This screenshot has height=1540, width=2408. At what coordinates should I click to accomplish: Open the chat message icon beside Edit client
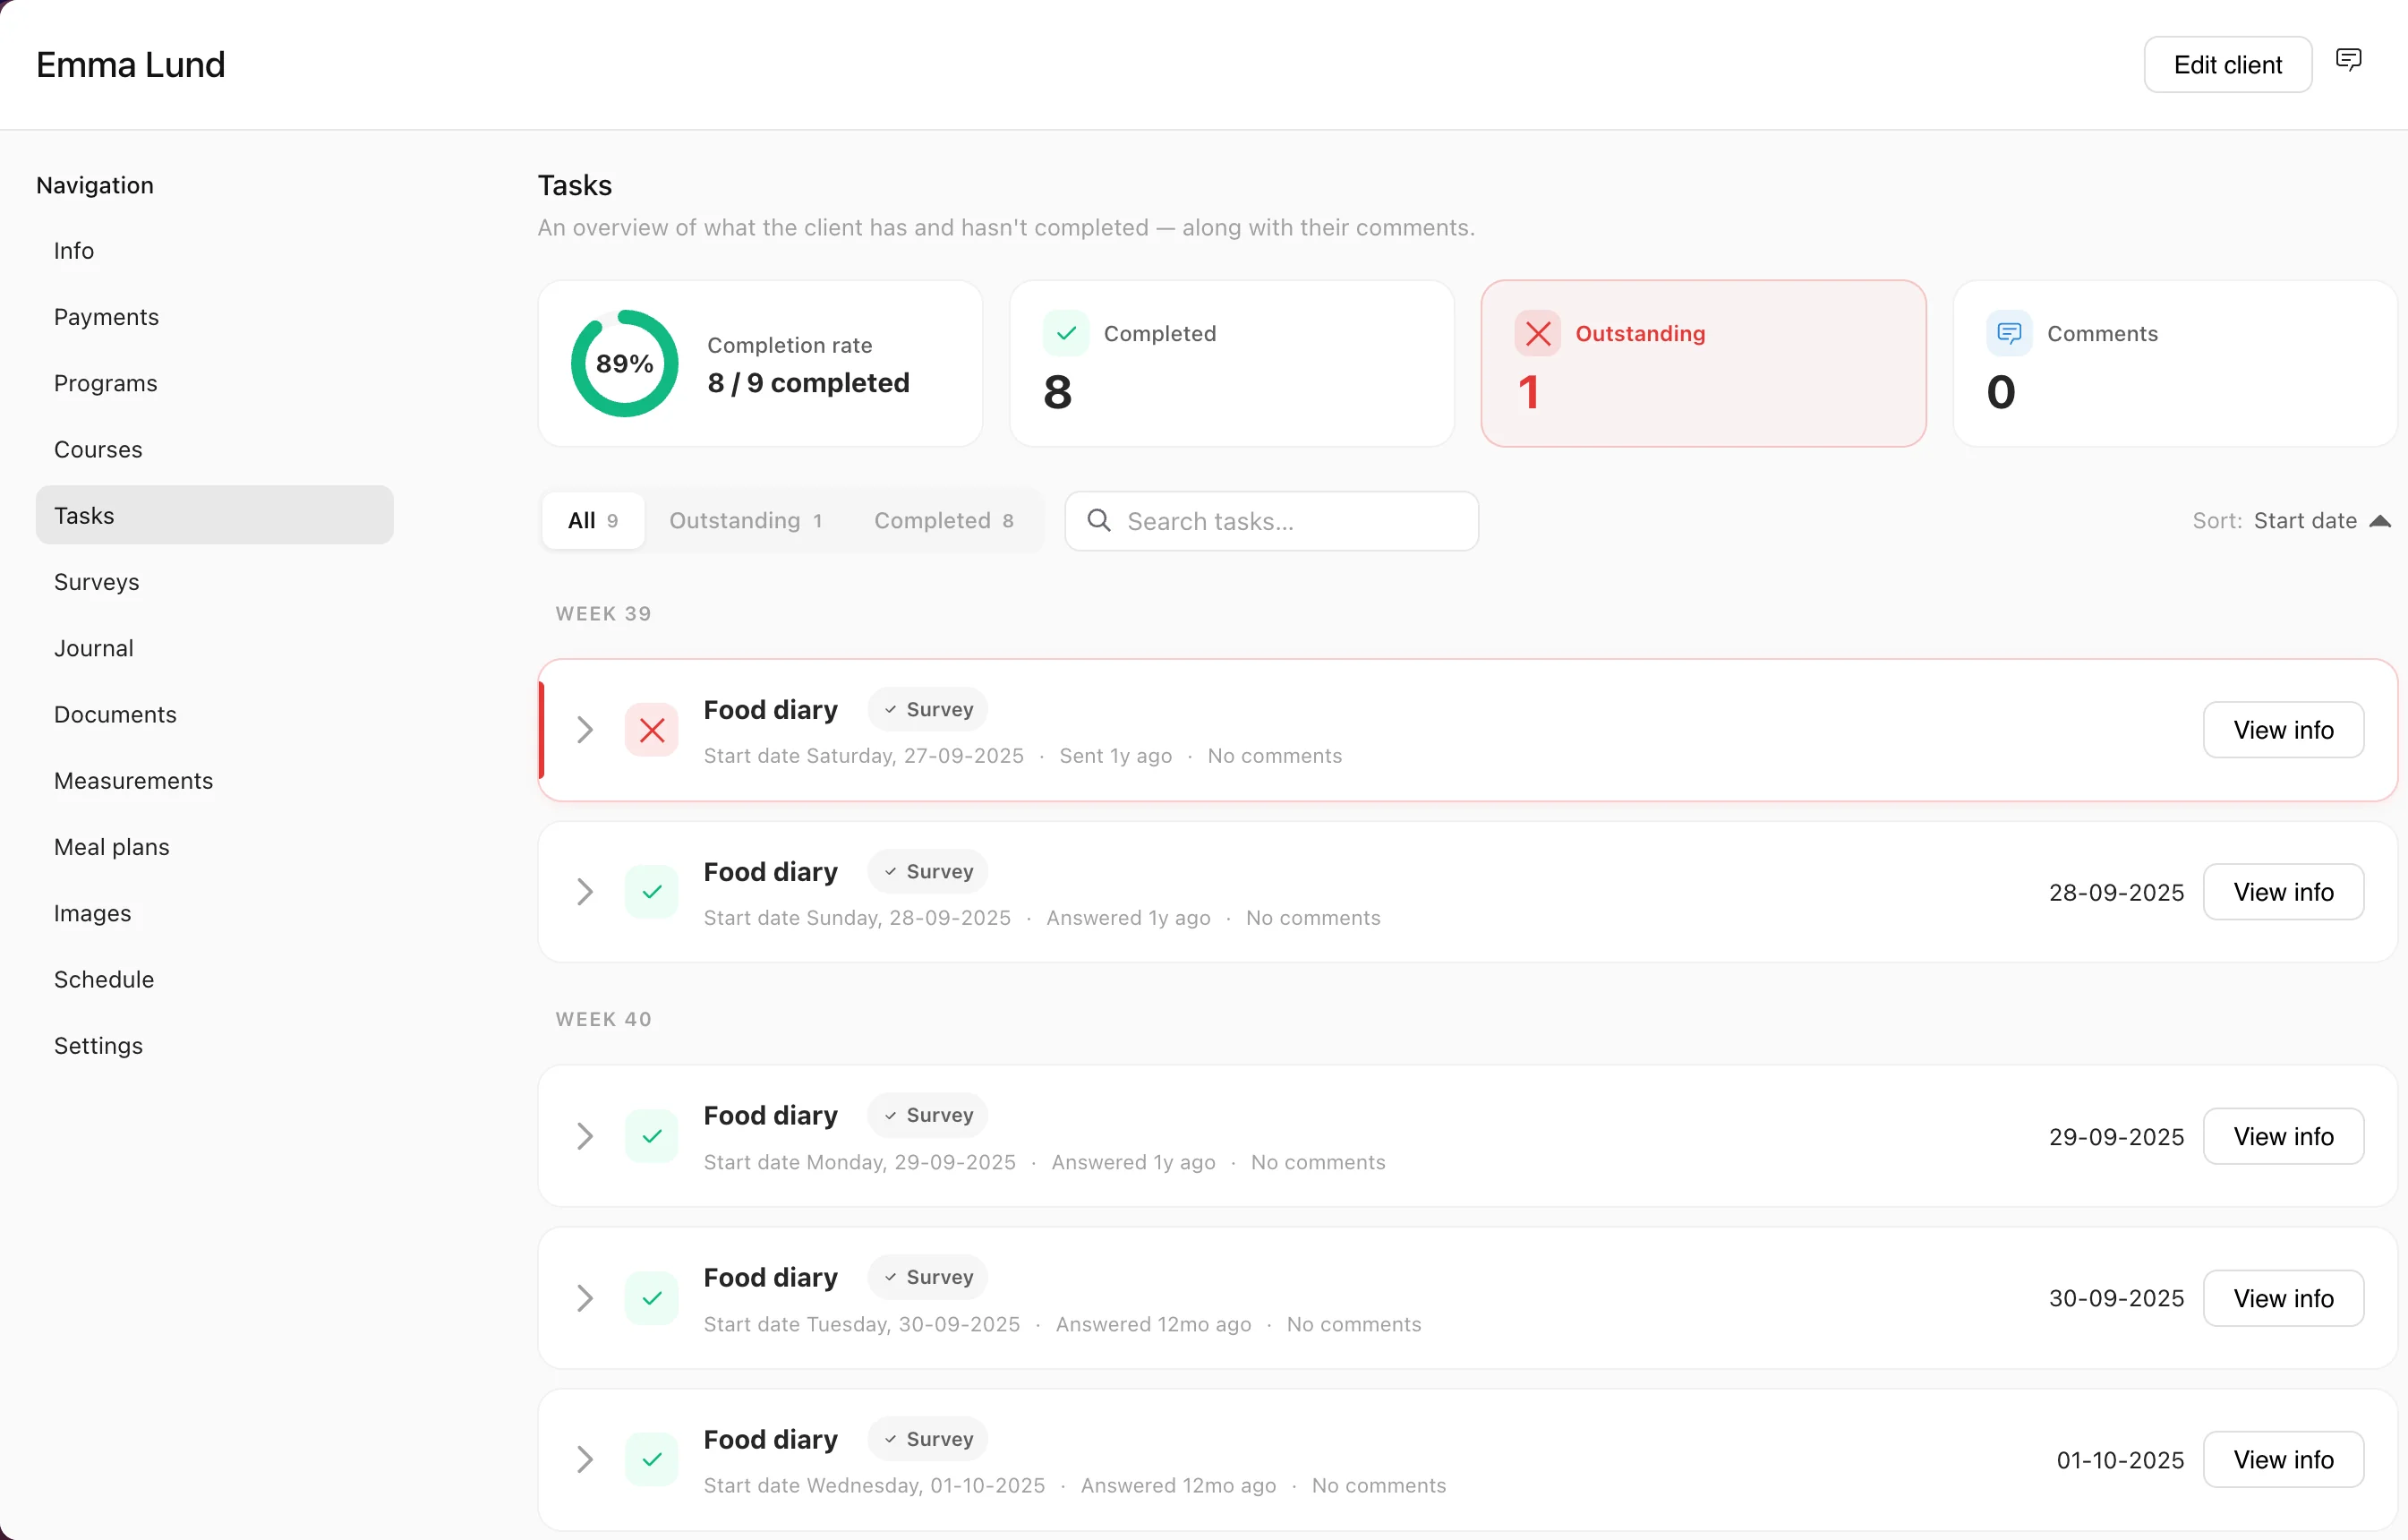click(2348, 60)
